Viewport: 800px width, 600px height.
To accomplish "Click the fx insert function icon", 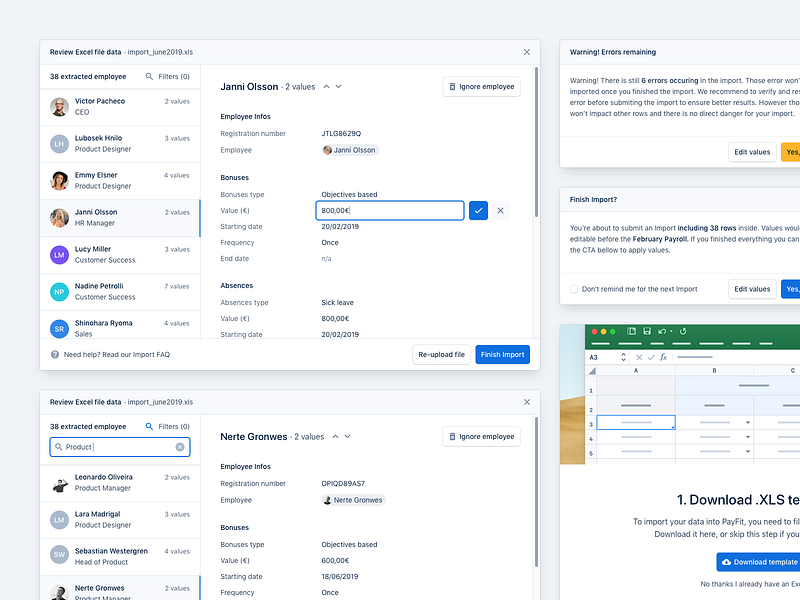I will [x=663, y=357].
